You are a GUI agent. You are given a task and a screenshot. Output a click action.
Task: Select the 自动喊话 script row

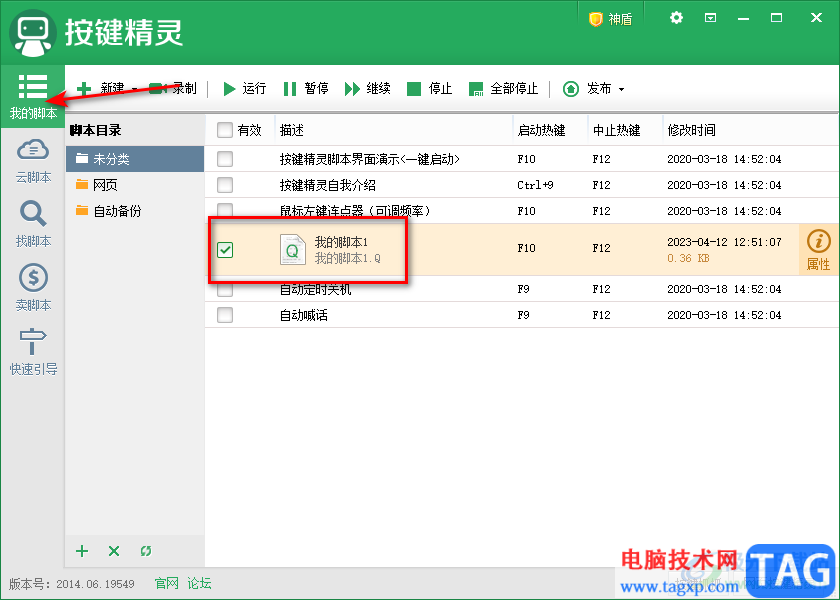pyautogui.click(x=522, y=315)
